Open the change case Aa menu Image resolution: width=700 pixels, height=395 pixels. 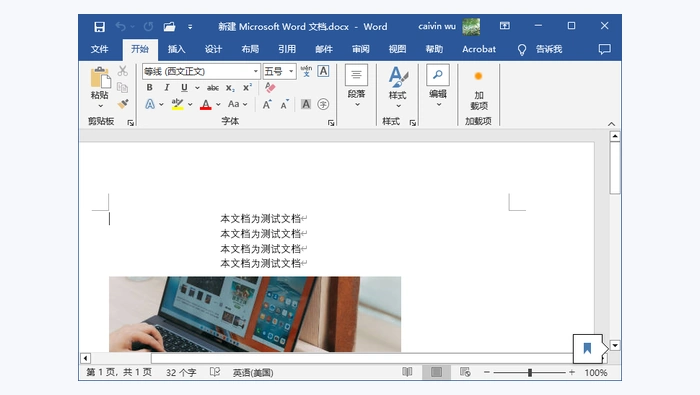click(237, 104)
